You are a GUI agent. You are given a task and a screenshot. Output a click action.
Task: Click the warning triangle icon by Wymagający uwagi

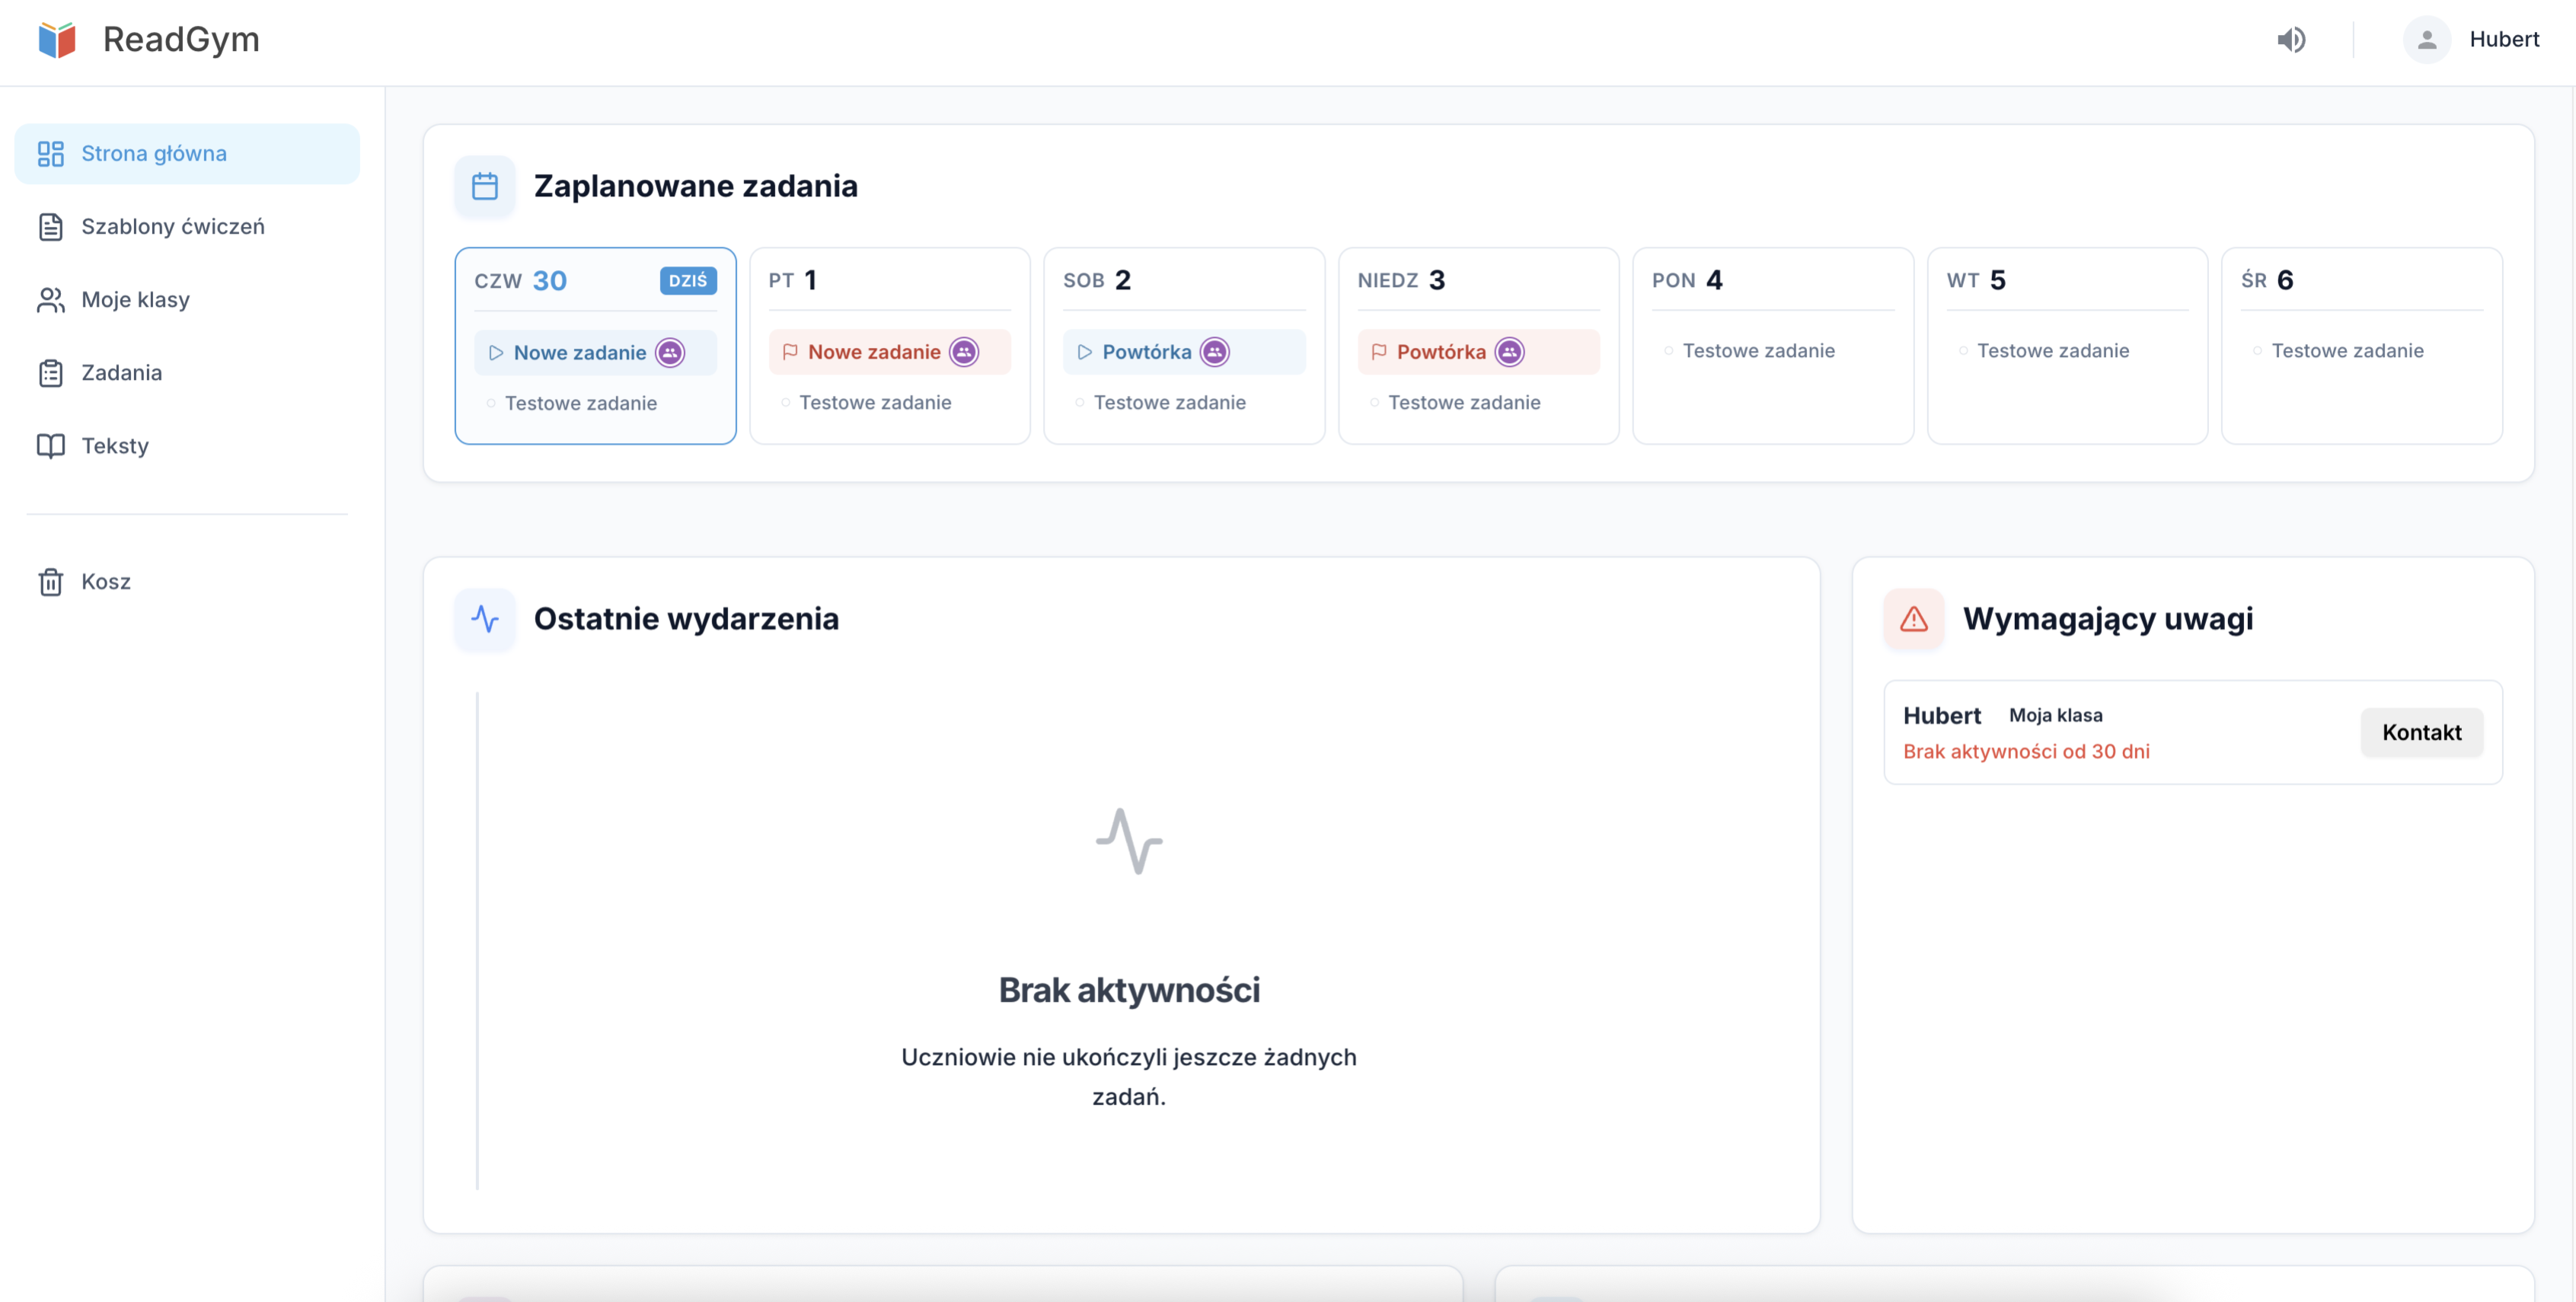(1914, 619)
